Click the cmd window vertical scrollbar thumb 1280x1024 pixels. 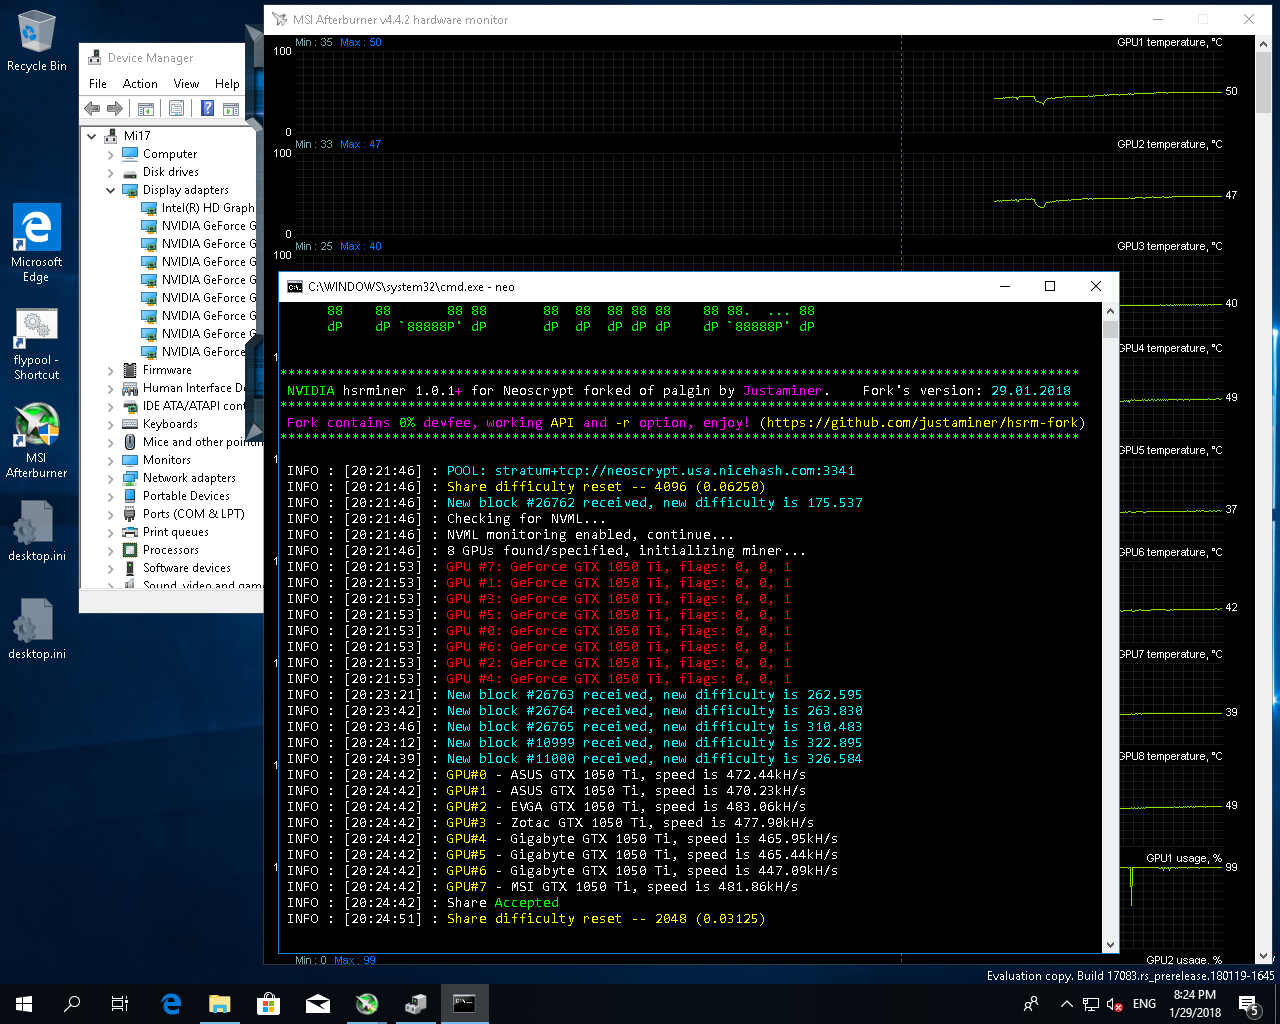click(1110, 330)
